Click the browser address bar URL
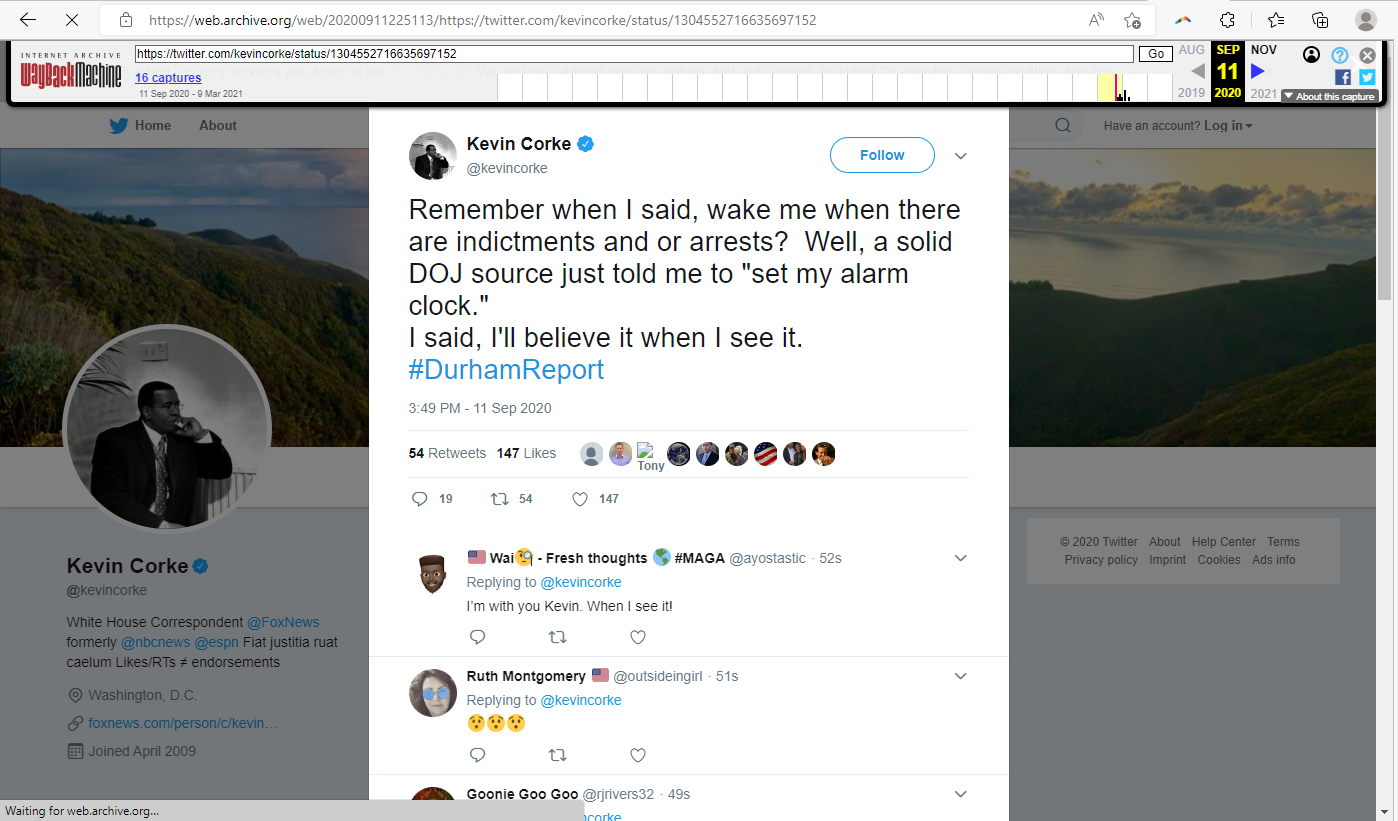1398x821 pixels. 482,20
